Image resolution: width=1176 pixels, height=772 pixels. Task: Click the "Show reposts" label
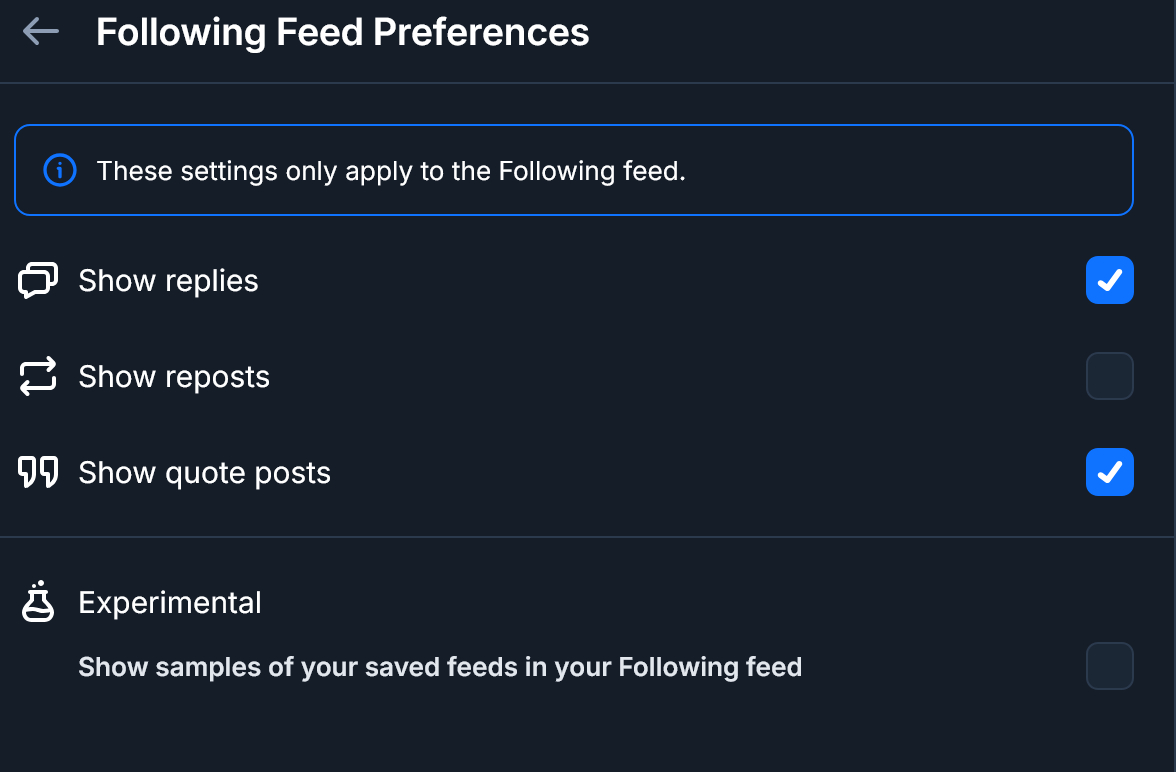[174, 377]
